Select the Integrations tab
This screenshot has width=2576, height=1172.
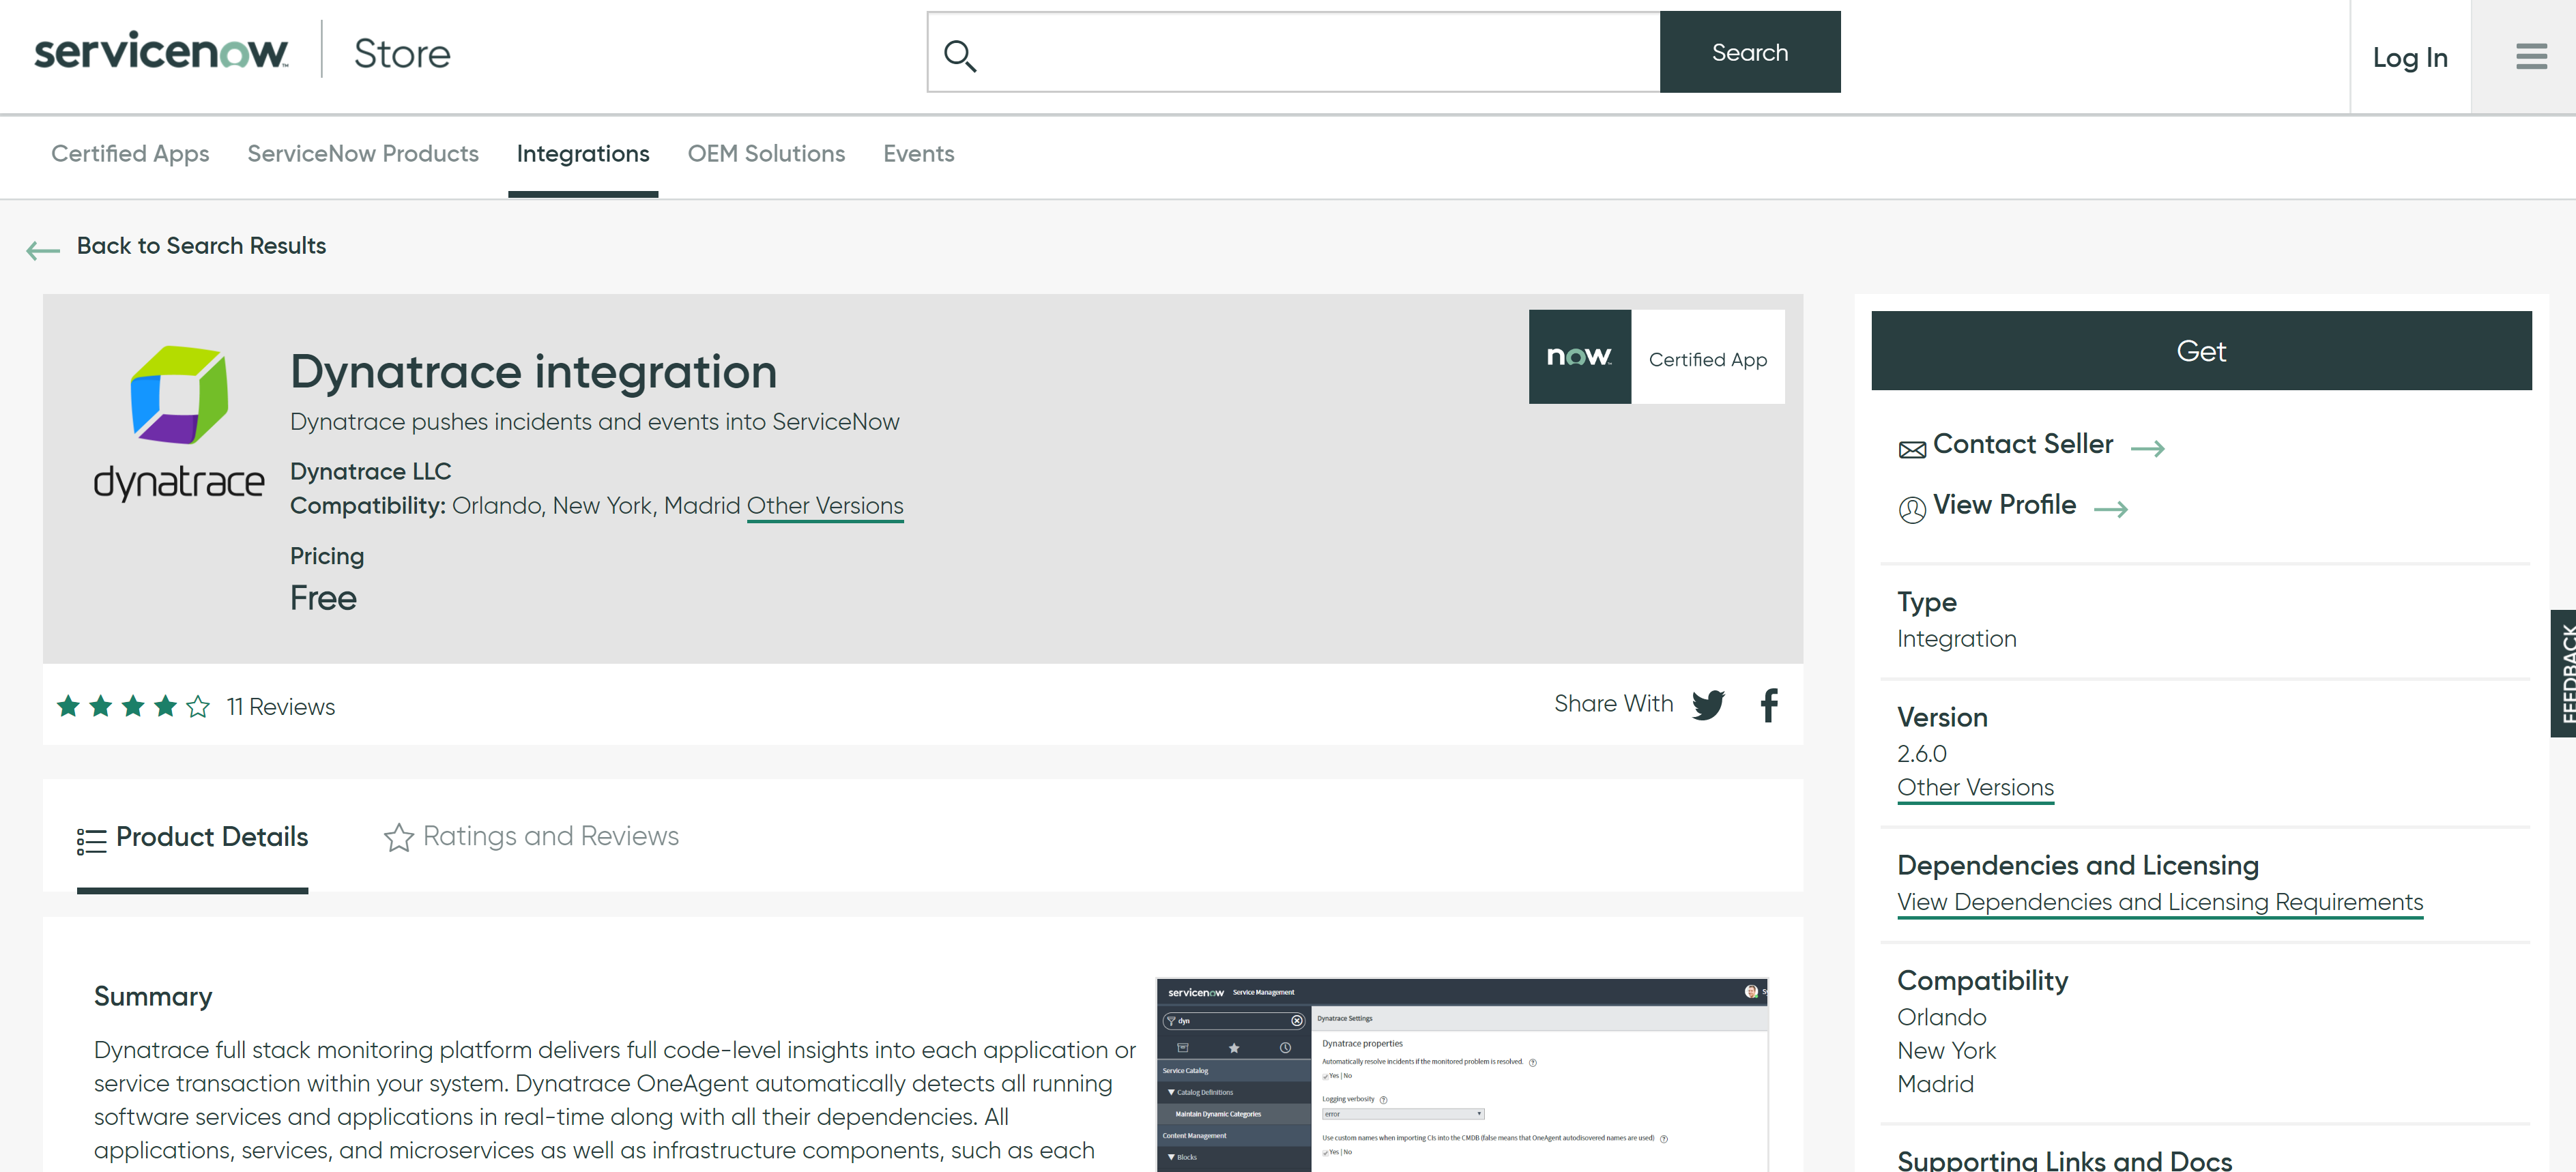(x=581, y=154)
